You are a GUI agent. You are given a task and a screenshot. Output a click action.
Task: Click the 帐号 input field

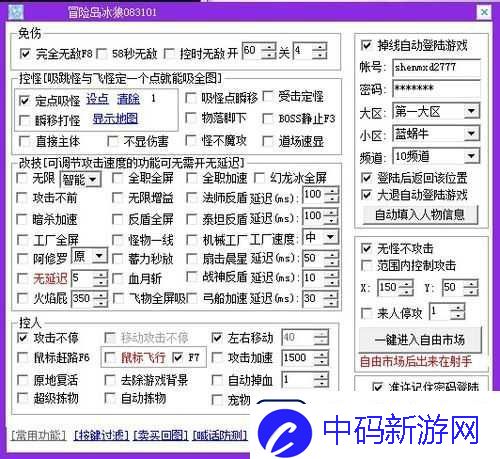tap(436, 68)
